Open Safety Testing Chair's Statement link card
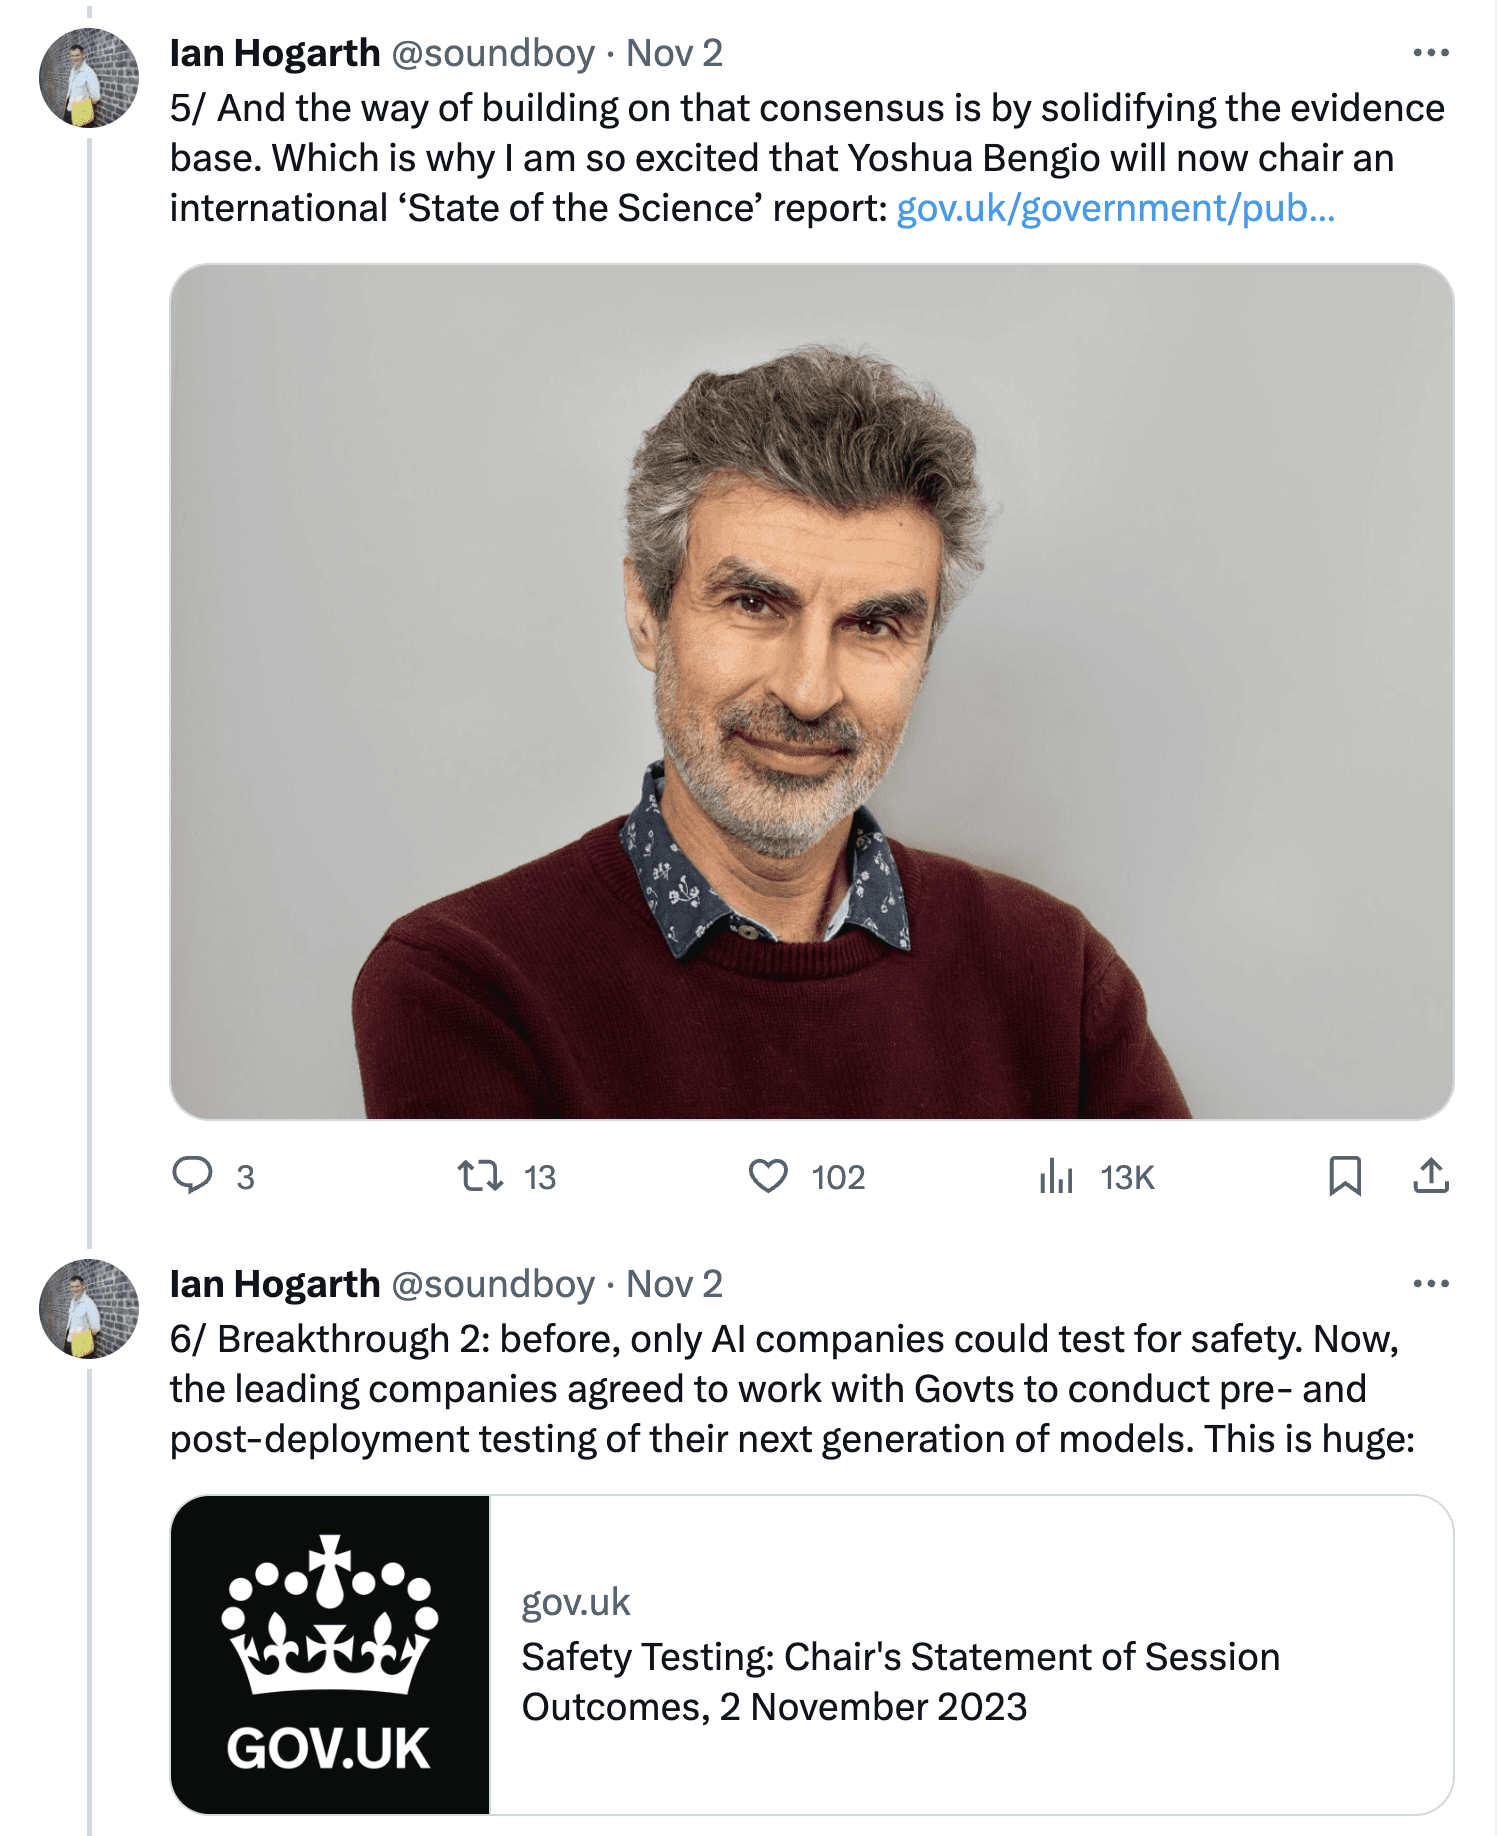The width and height of the screenshot is (1512, 1836). pos(812,1655)
